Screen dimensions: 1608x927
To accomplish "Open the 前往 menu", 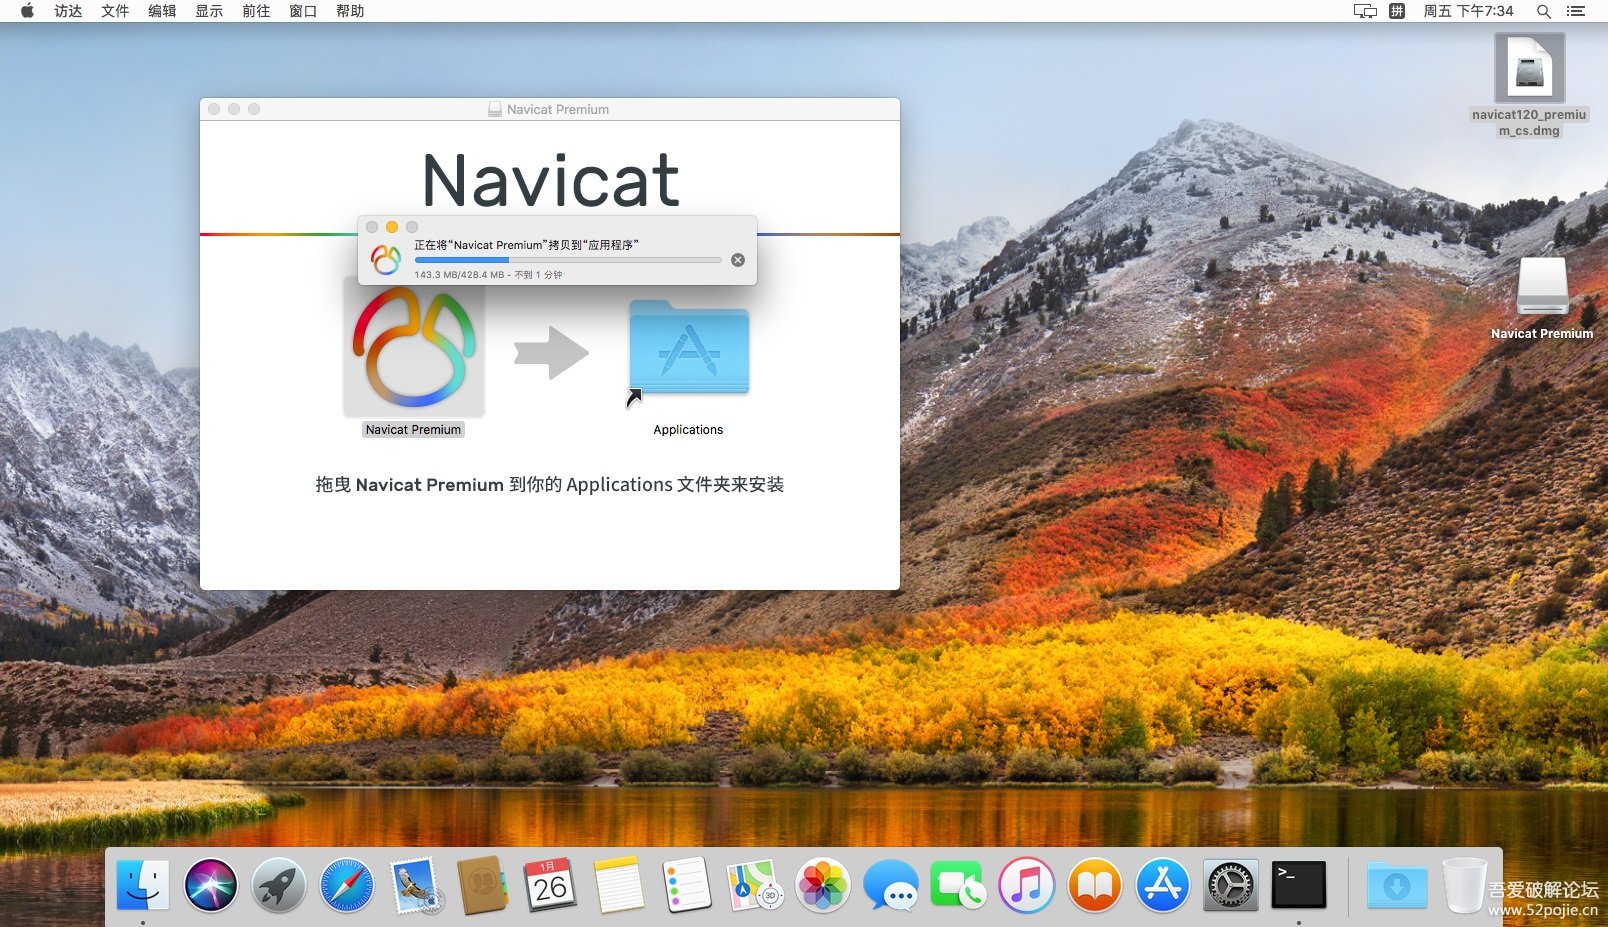I will point(256,11).
